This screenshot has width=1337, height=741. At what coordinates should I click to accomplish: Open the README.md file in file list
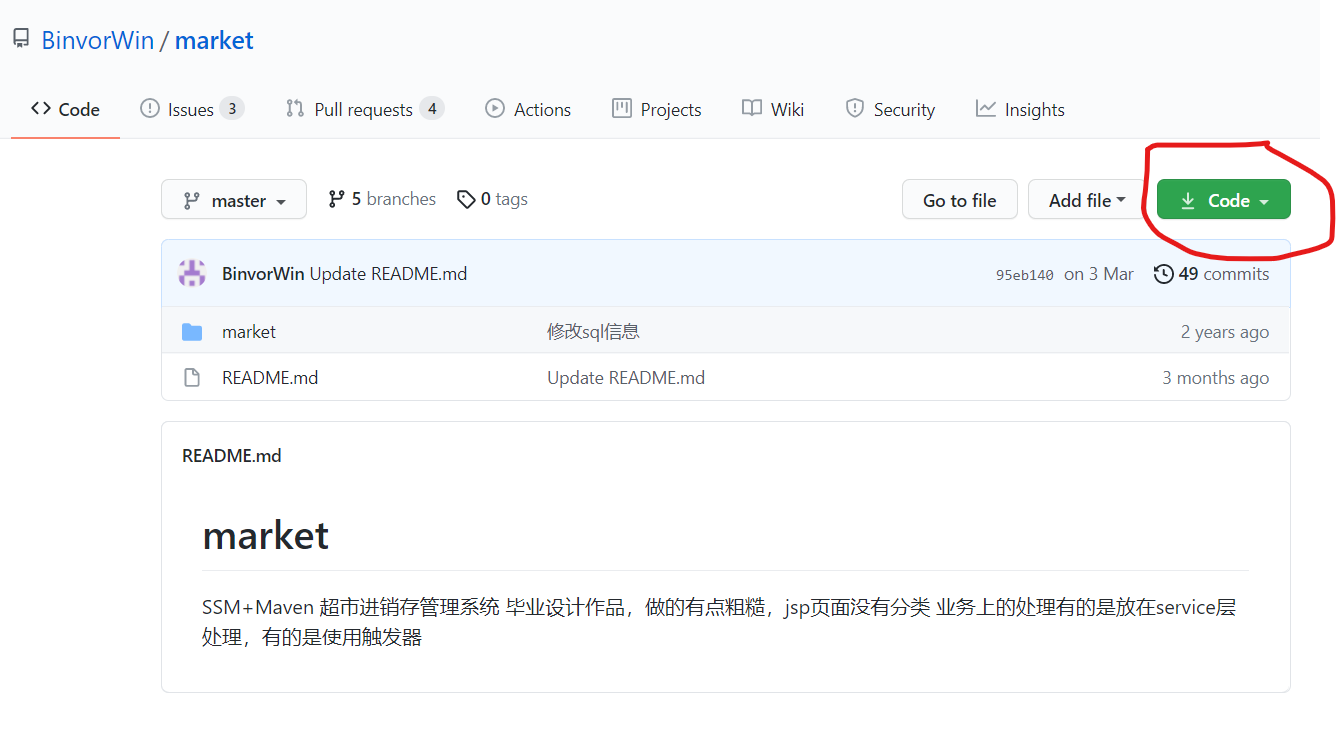coord(270,378)
